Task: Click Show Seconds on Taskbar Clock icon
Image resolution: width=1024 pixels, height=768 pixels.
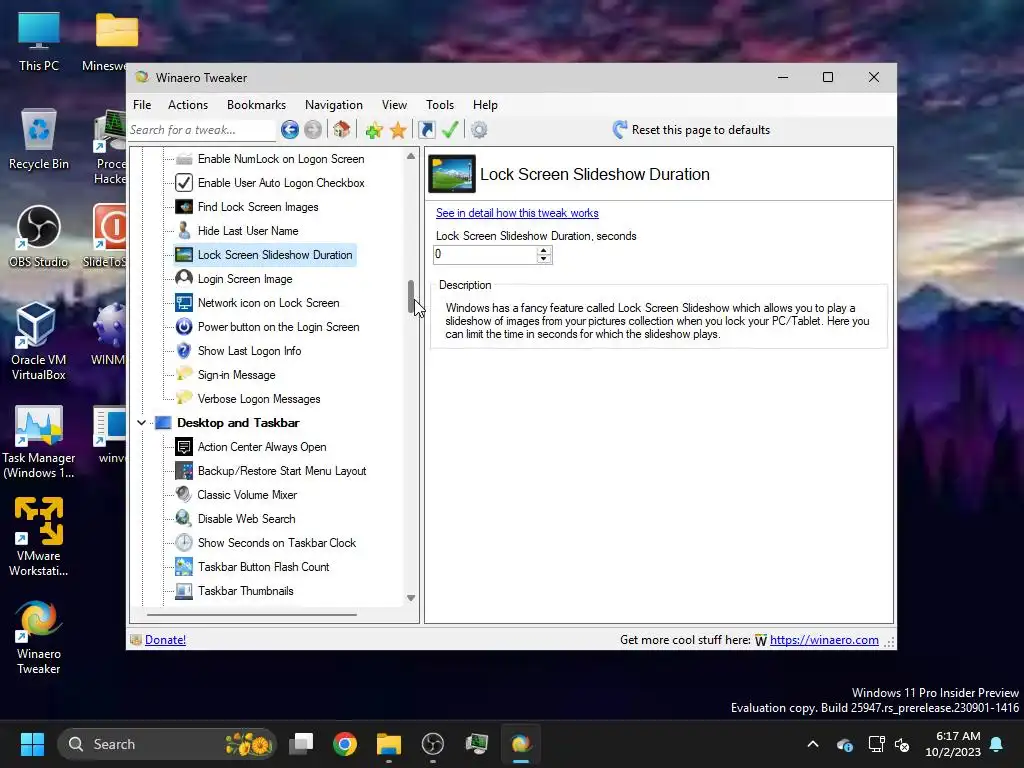Action: [x=184, y=543]
